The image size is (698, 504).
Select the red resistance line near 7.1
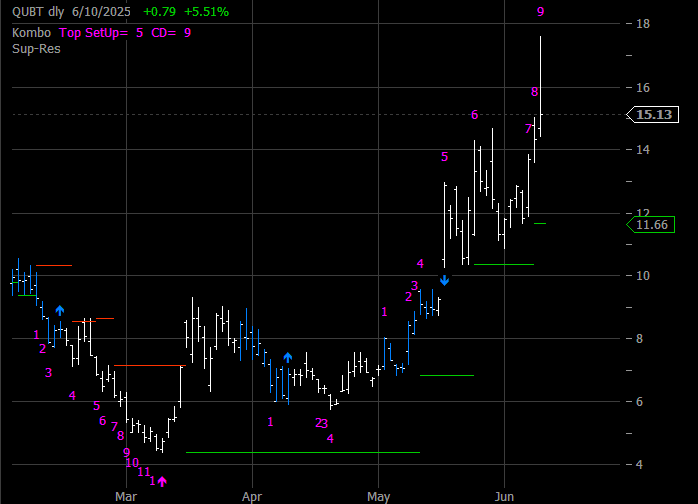pyautogui.click(x=150, y=366)
